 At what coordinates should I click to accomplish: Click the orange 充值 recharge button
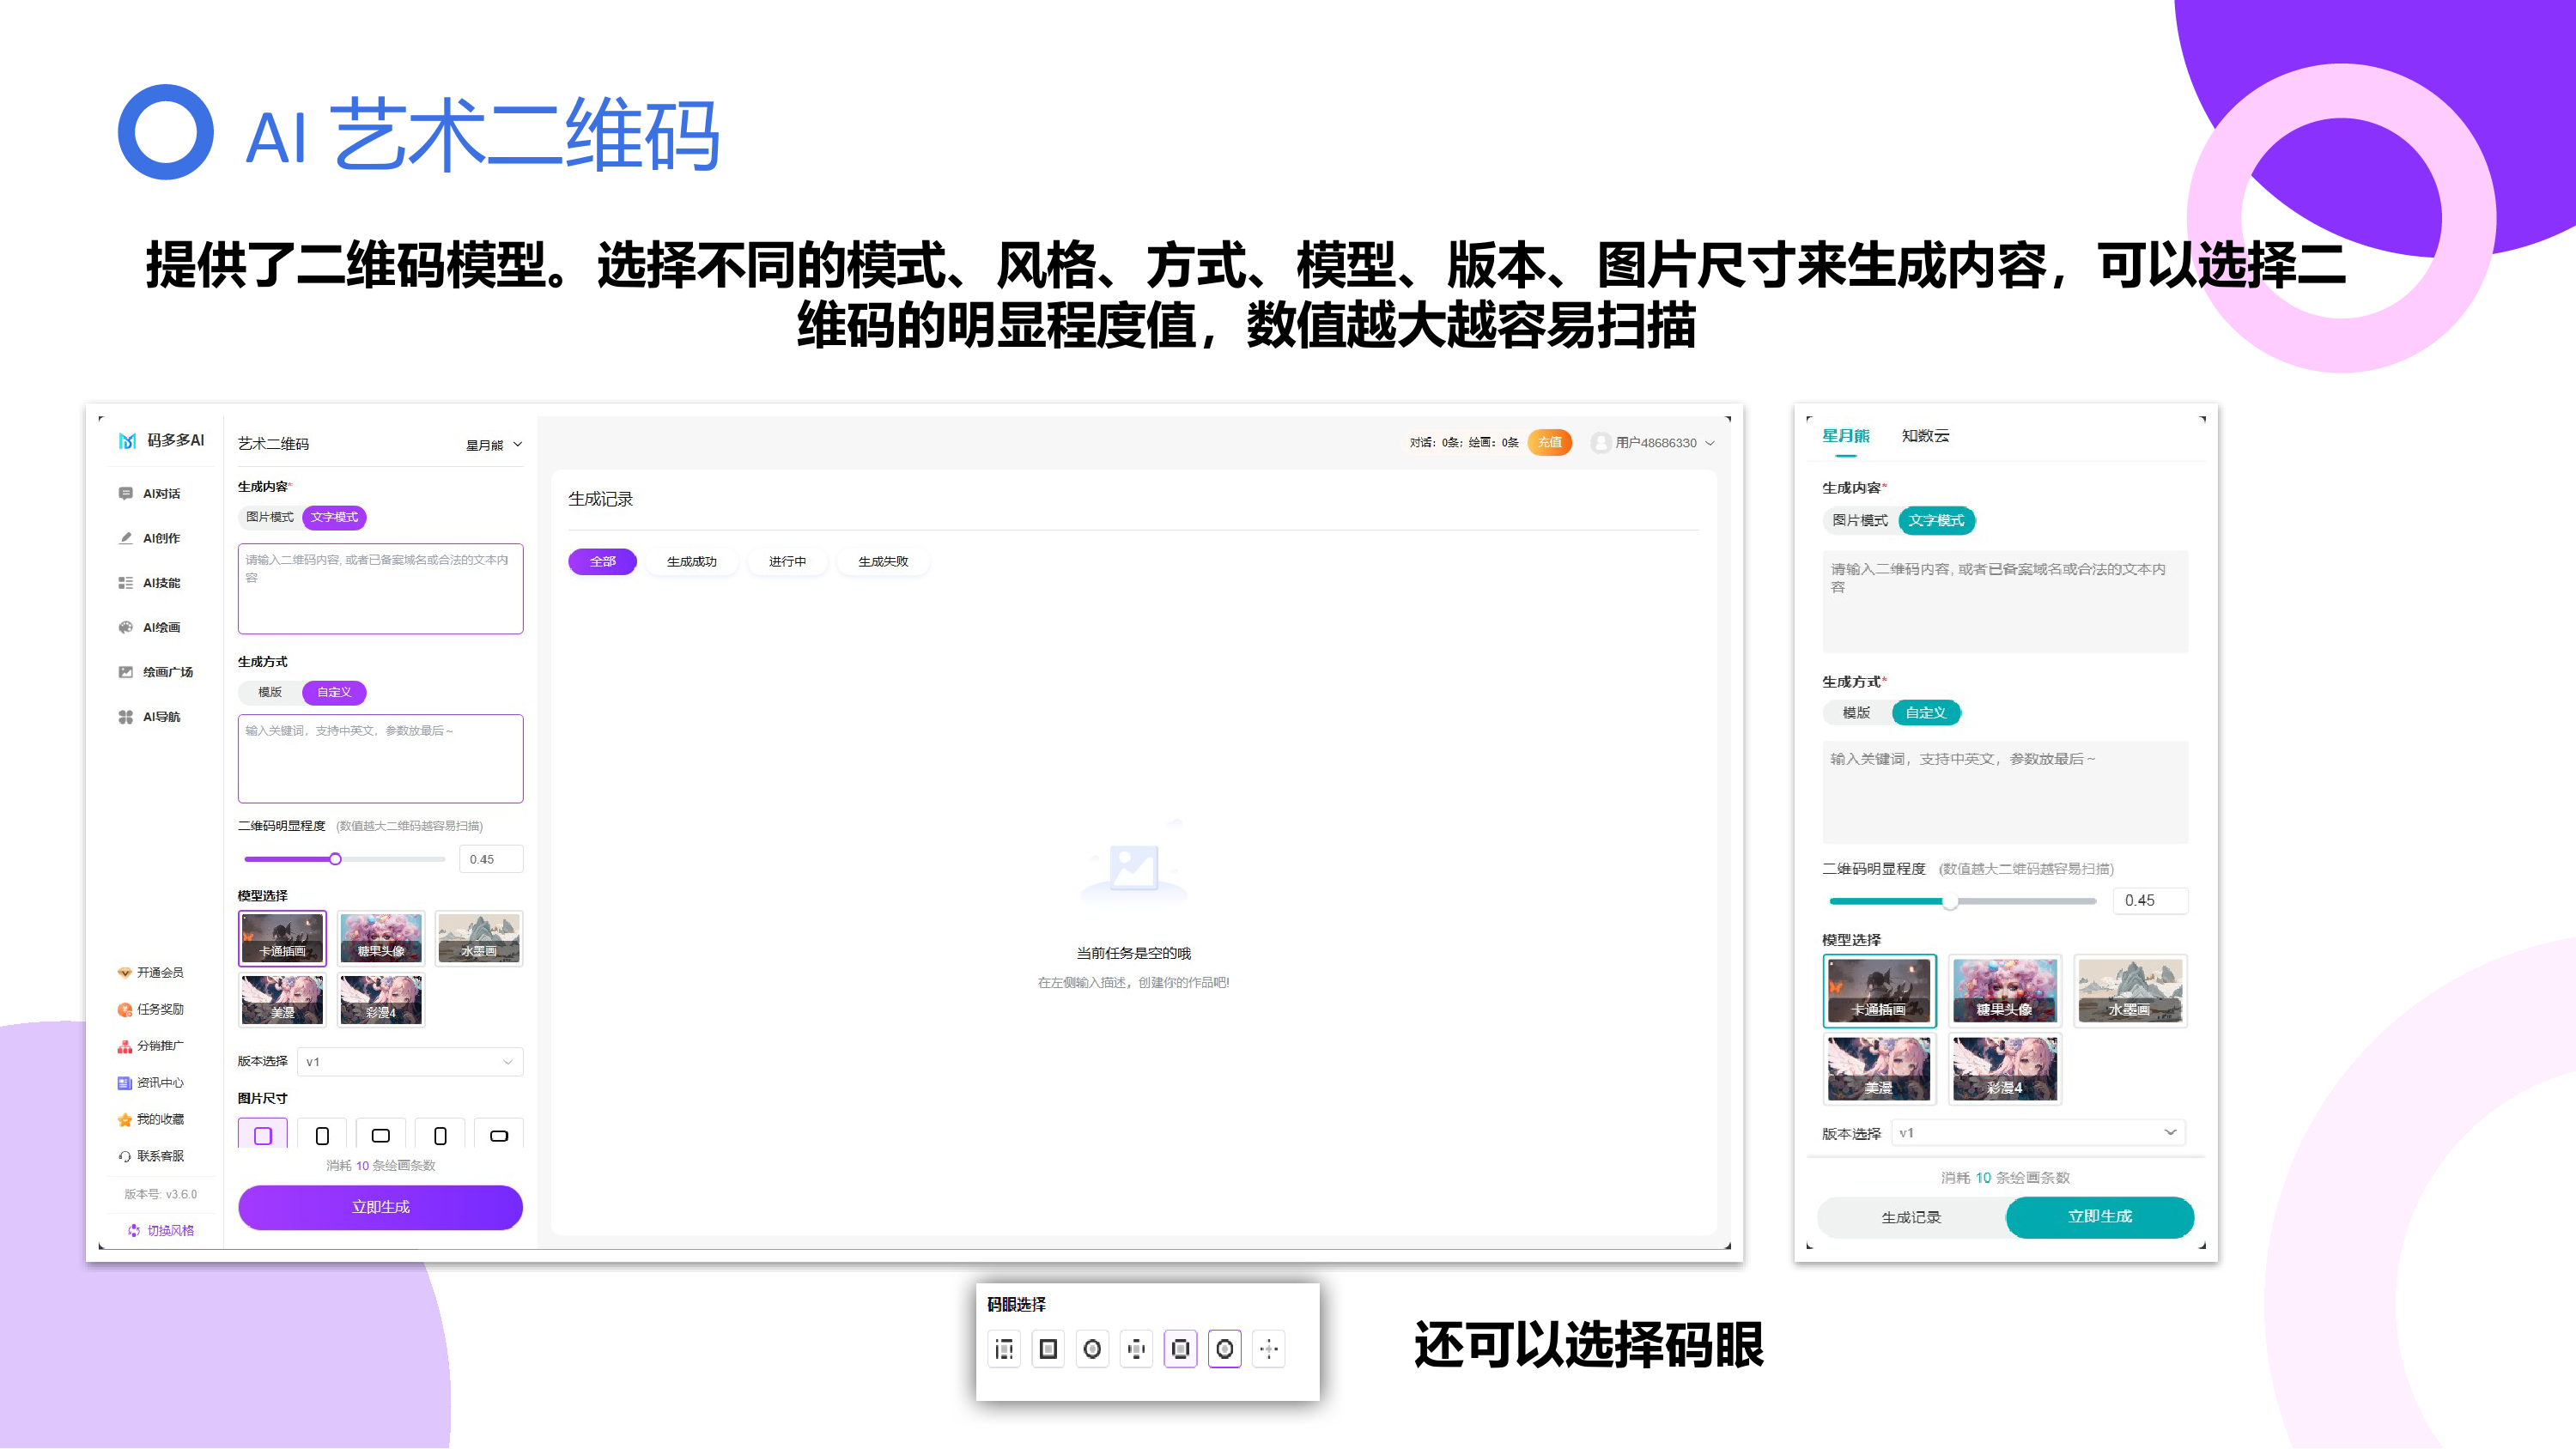coord(1549,443)
